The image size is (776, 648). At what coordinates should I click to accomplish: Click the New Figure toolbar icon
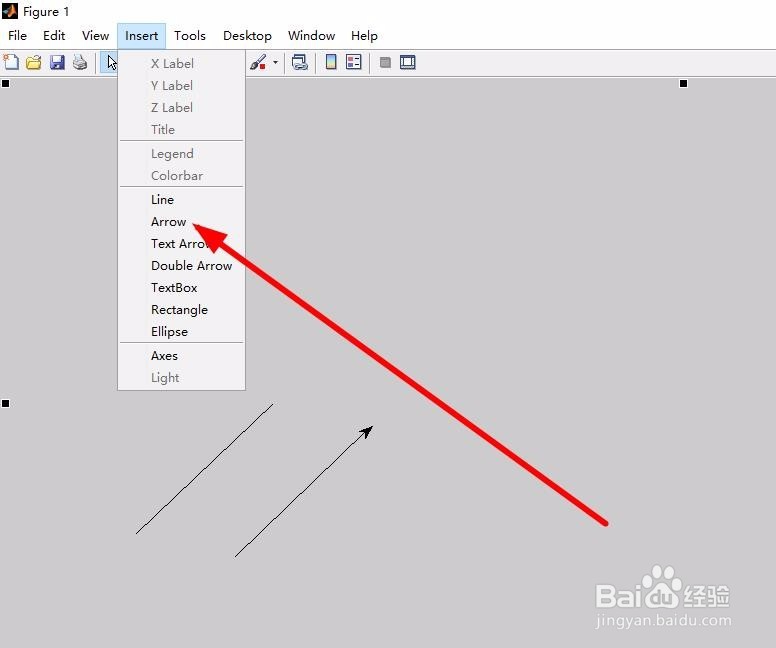click(11, 62)
